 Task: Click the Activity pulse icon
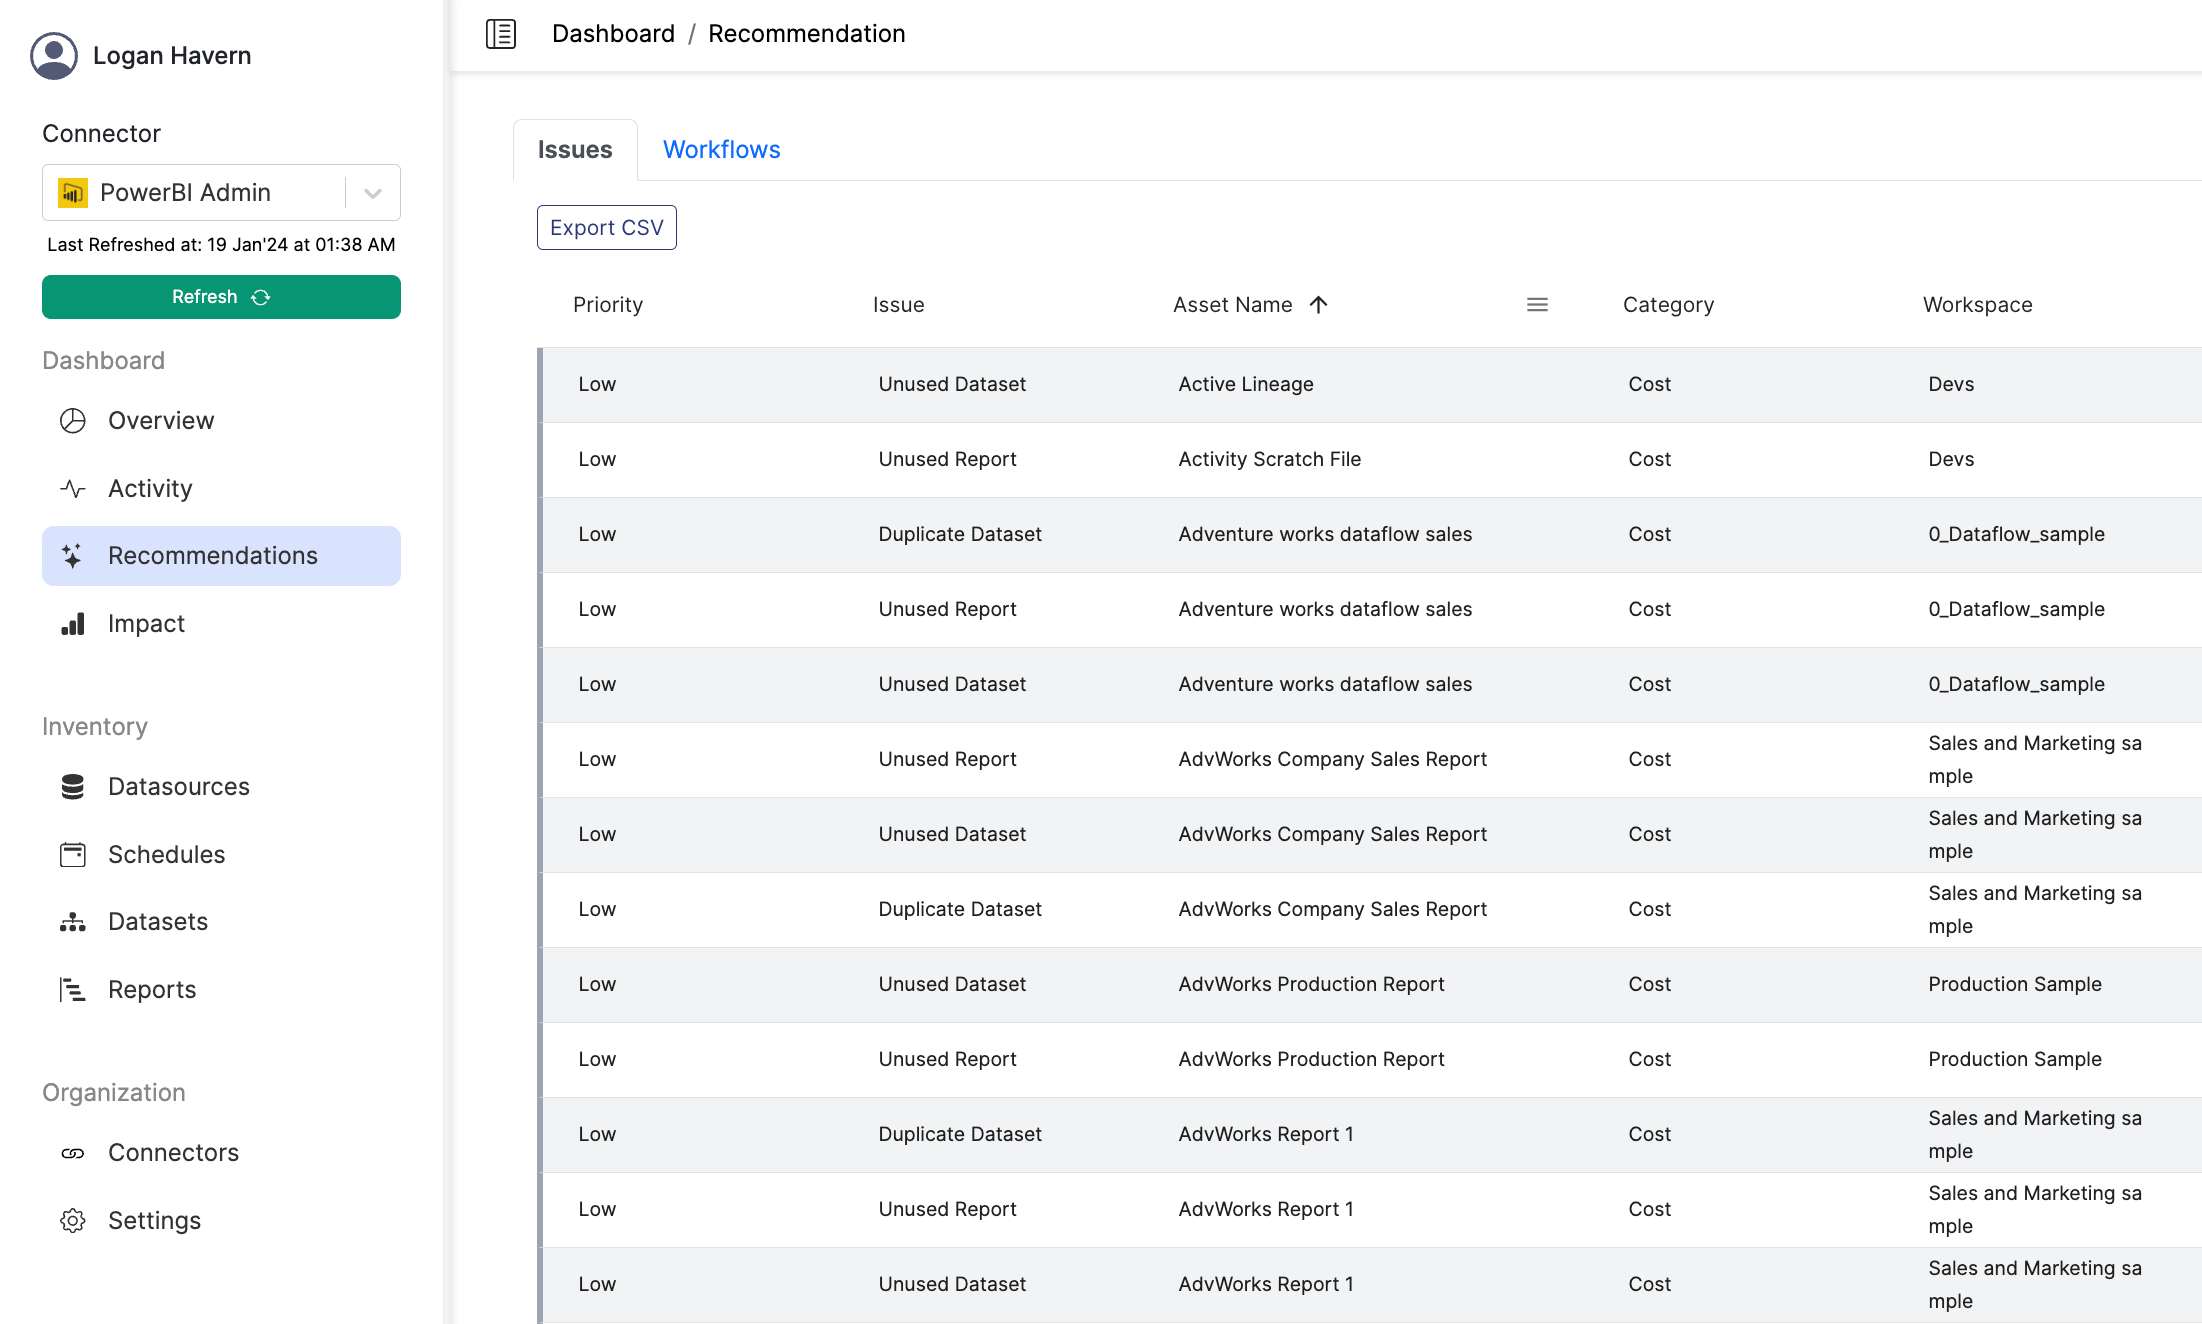point(73,489)
